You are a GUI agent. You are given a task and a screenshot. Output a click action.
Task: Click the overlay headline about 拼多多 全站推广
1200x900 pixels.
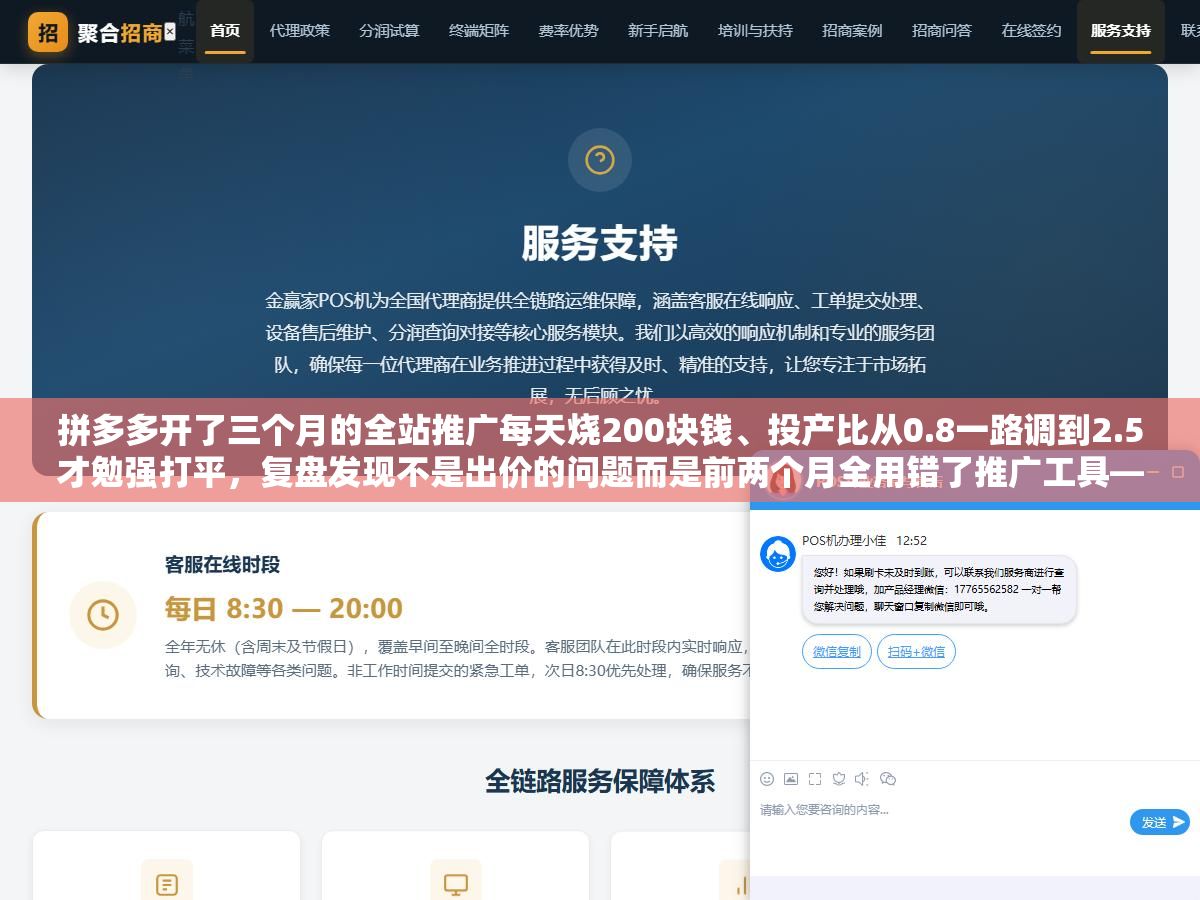coord(600,450)
